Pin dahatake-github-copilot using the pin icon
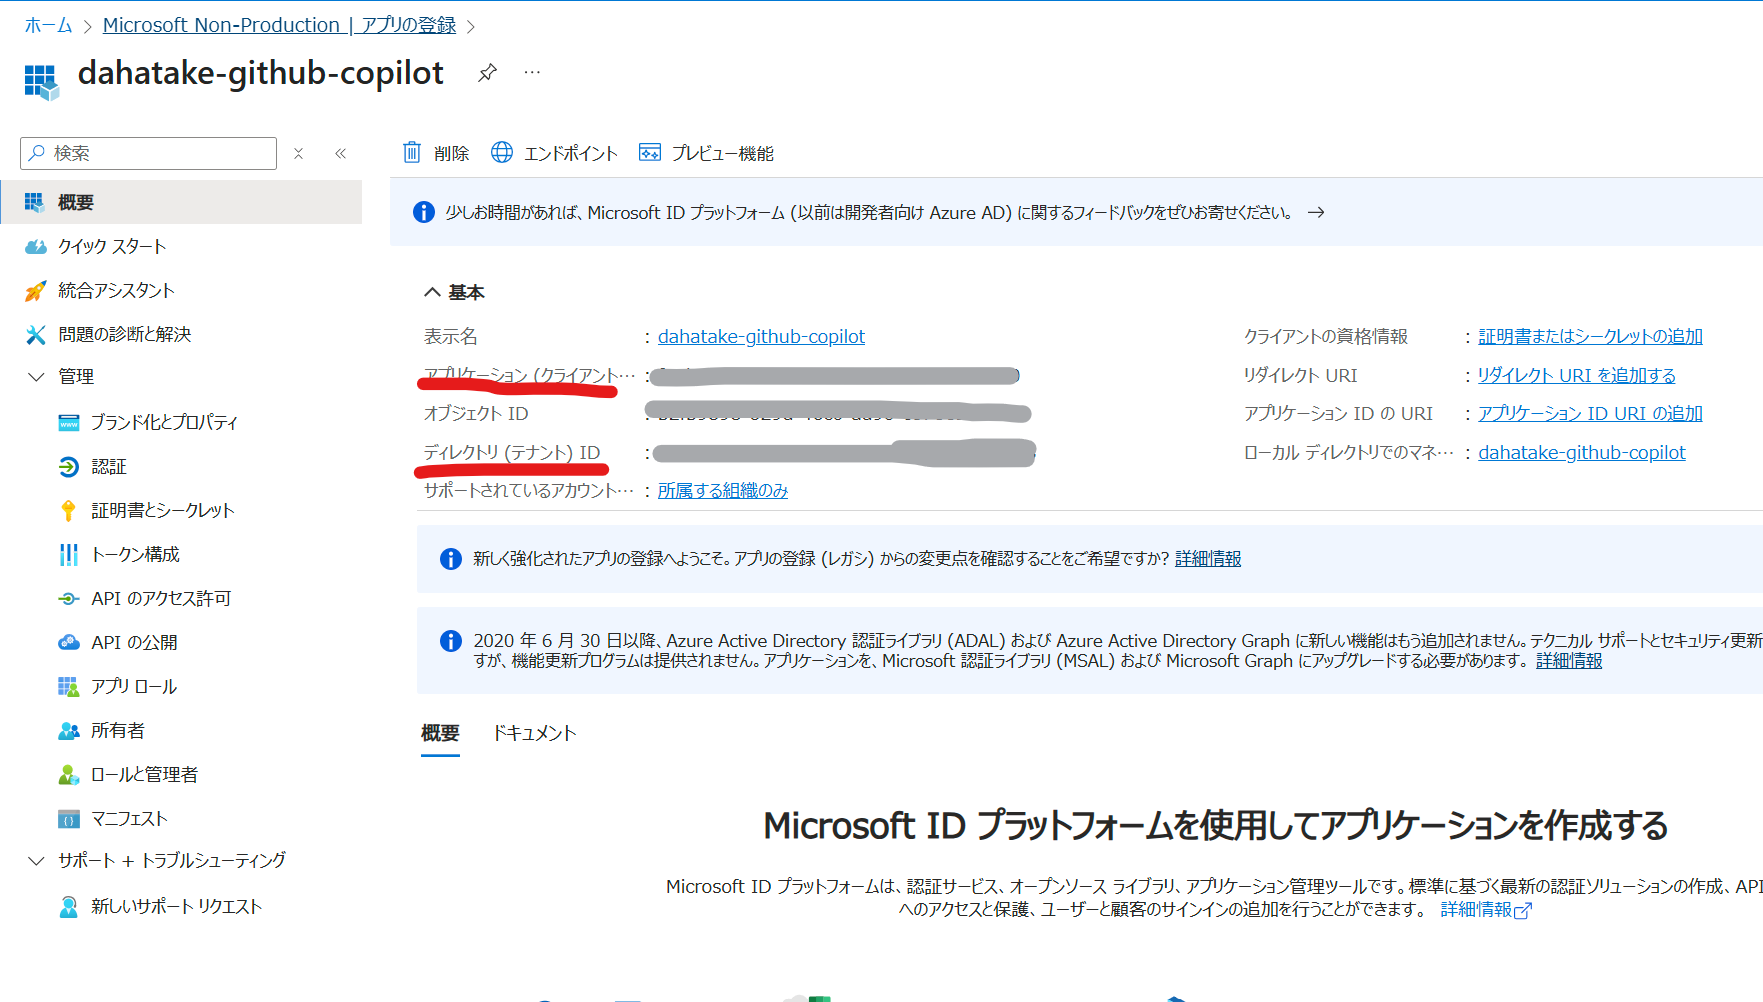This screenshot has height=1002, width=1763. 487,71
